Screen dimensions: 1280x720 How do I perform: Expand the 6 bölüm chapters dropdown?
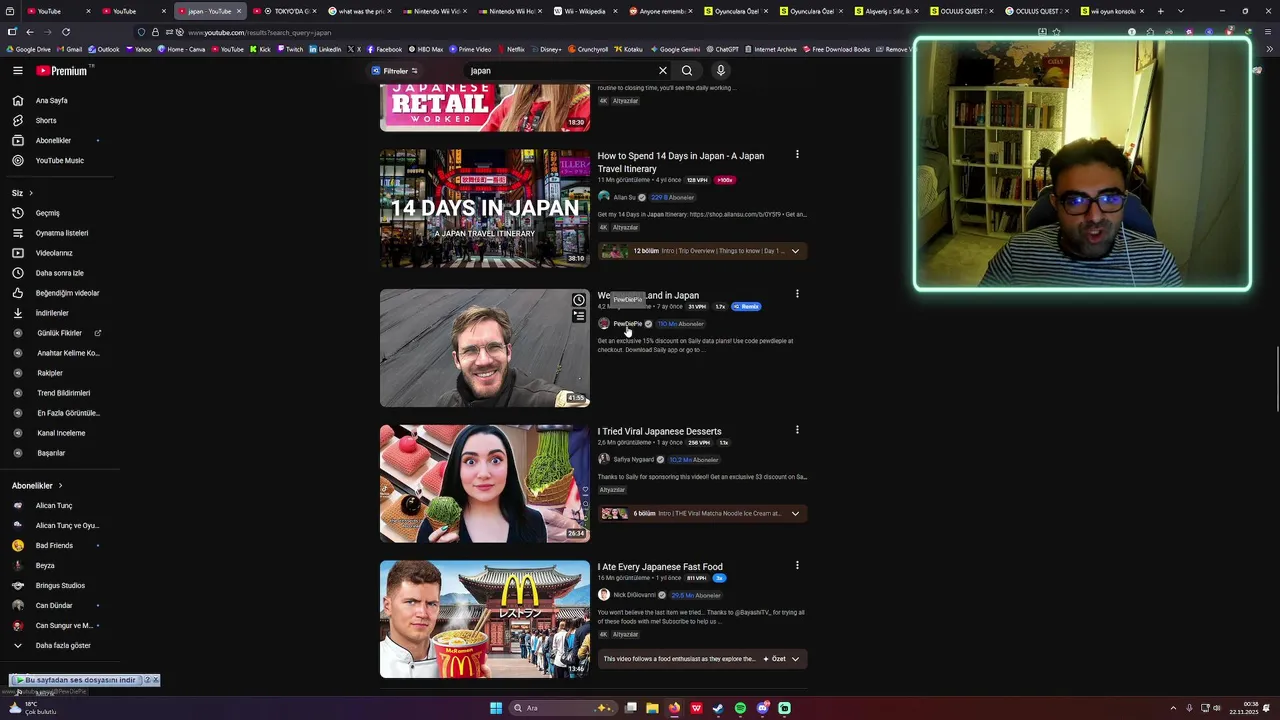[795, 514]
